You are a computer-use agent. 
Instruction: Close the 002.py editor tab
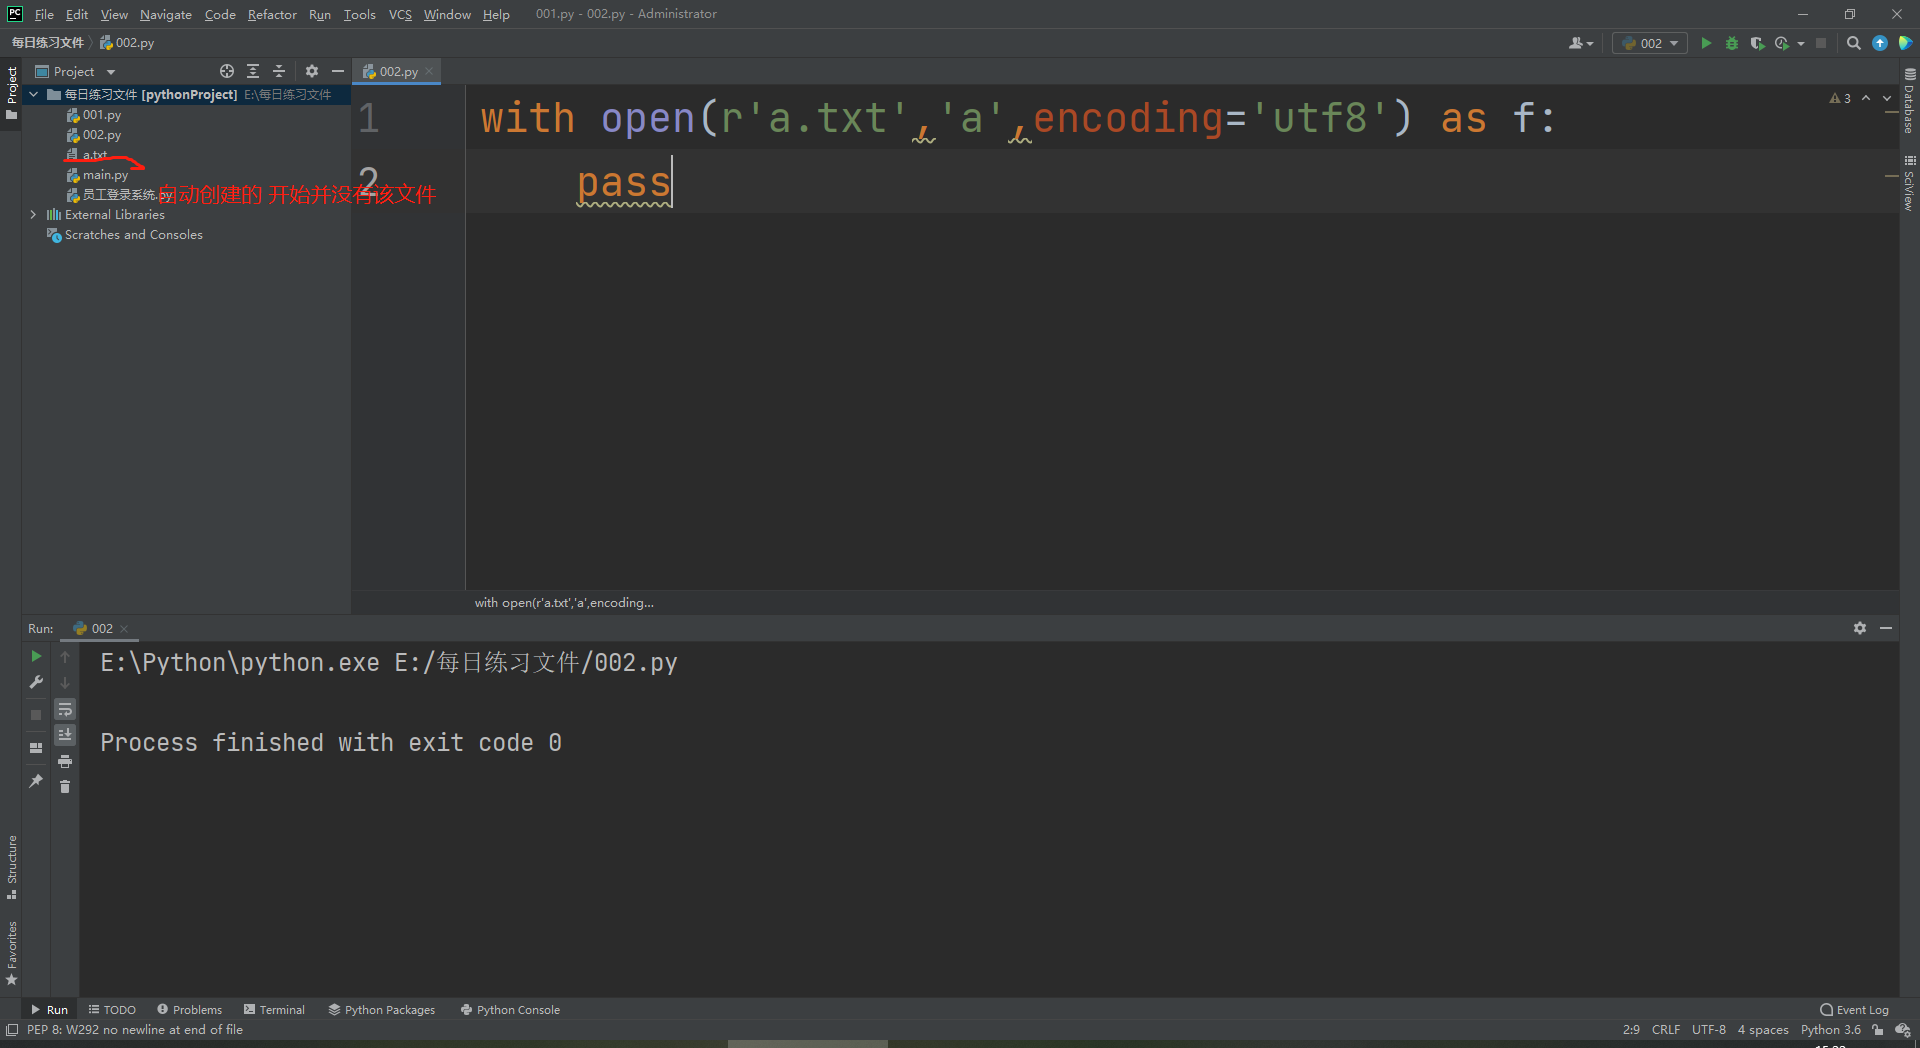coord(429,71)
